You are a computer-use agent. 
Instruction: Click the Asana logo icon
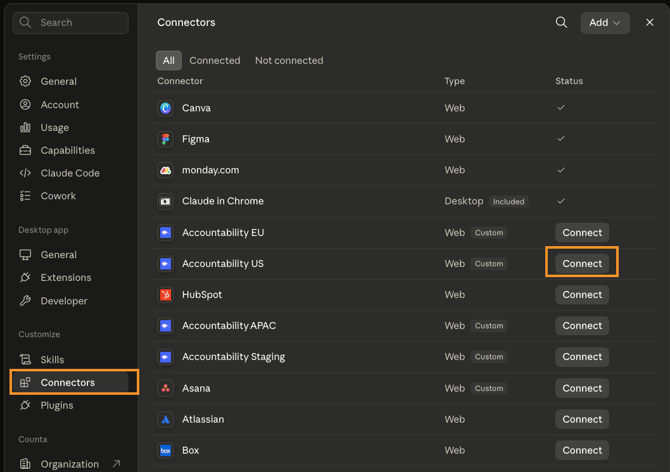(165, 388)
